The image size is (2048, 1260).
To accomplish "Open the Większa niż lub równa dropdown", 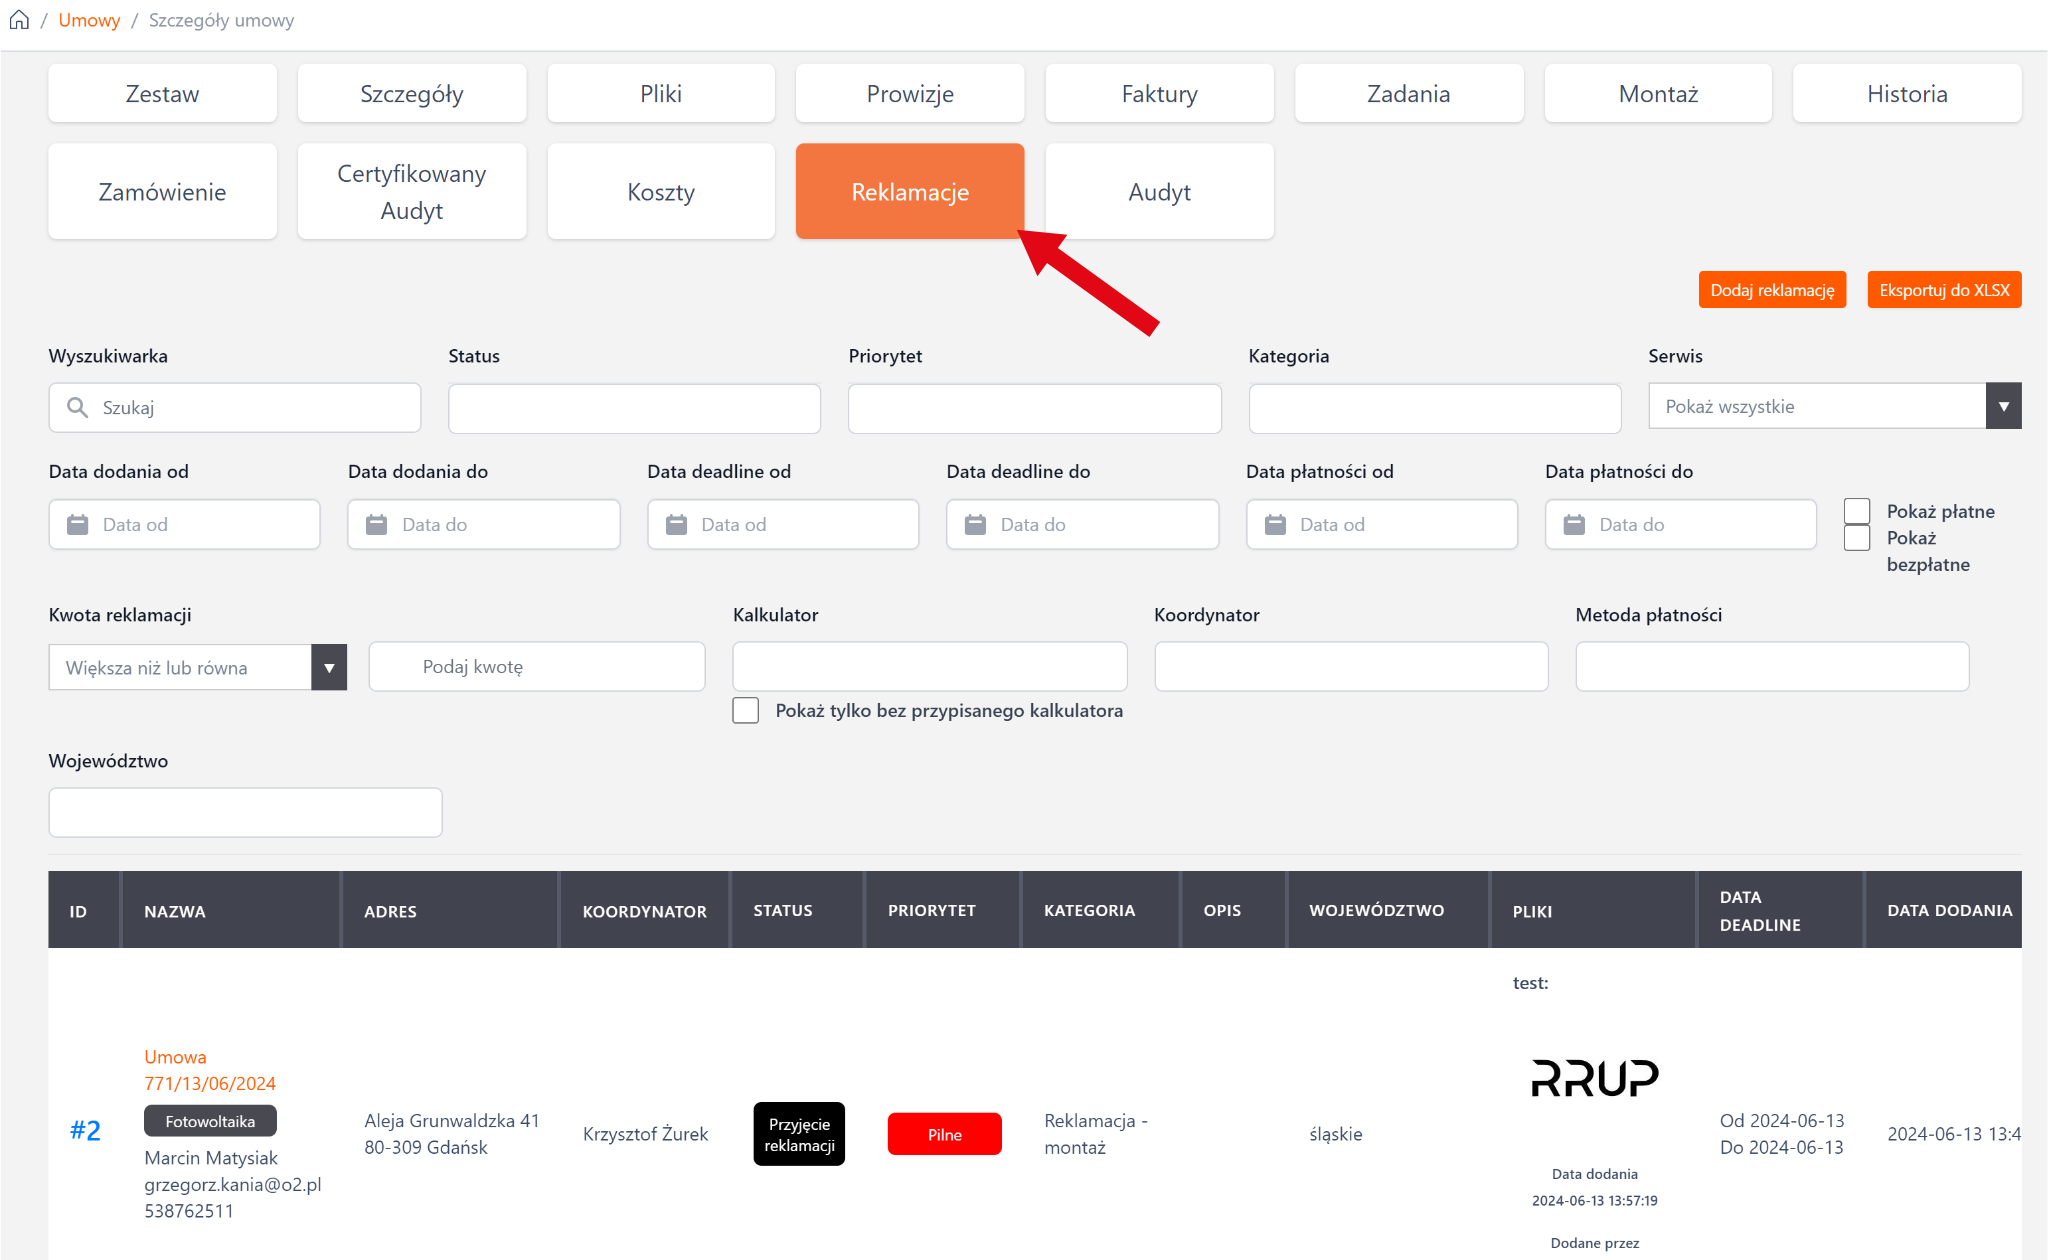I will tap(329, 667).
